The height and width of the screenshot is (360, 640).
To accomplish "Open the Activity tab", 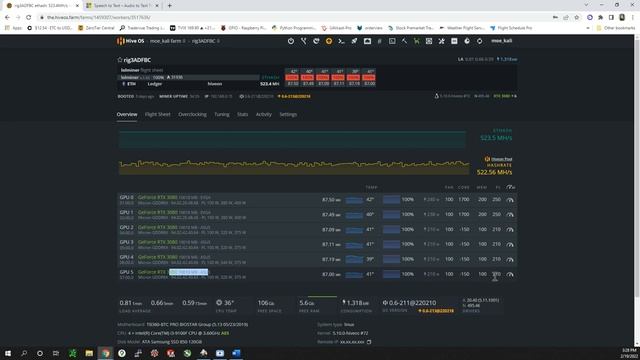I will pos(264,115).
